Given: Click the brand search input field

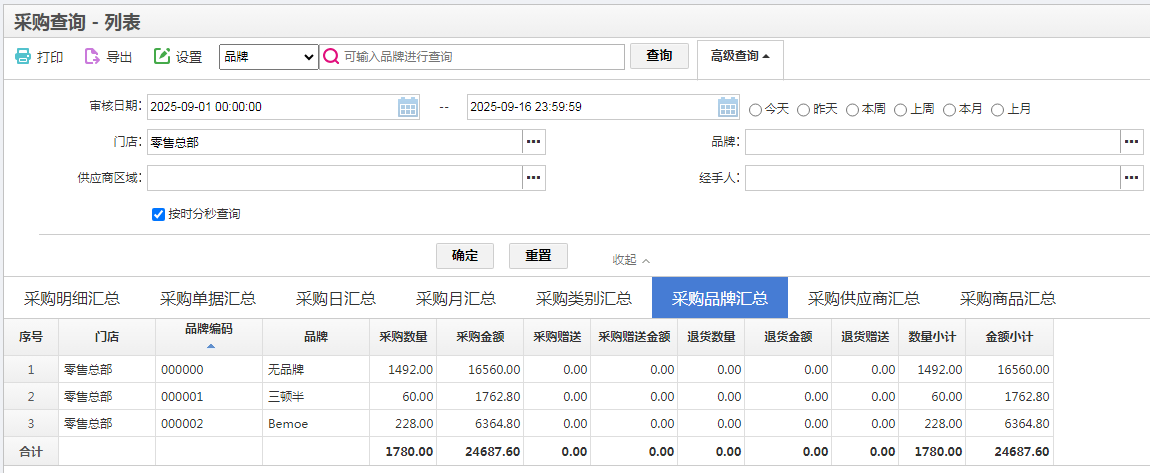Looking at the screenshot, I should pyautogui.click(x=480, y=57).
